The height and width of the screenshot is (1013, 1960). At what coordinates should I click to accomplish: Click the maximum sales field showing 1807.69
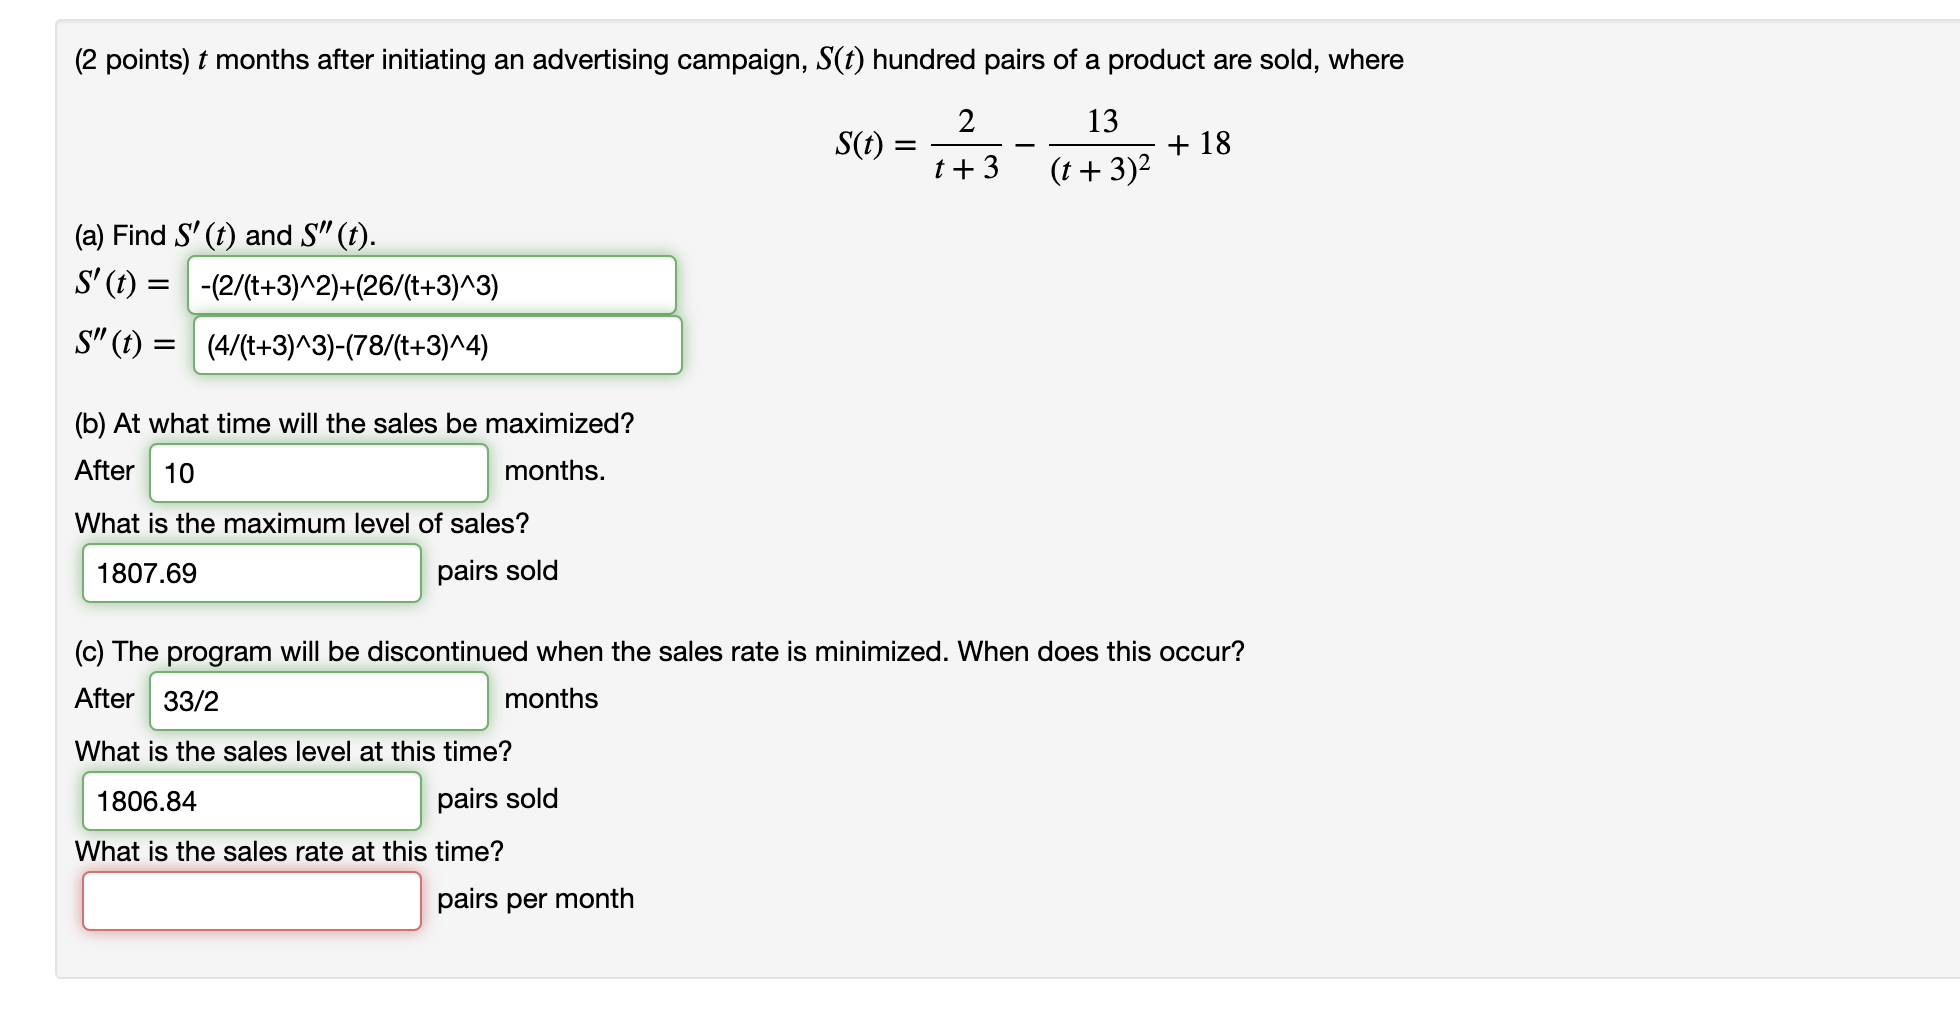(x=250, y=574)
